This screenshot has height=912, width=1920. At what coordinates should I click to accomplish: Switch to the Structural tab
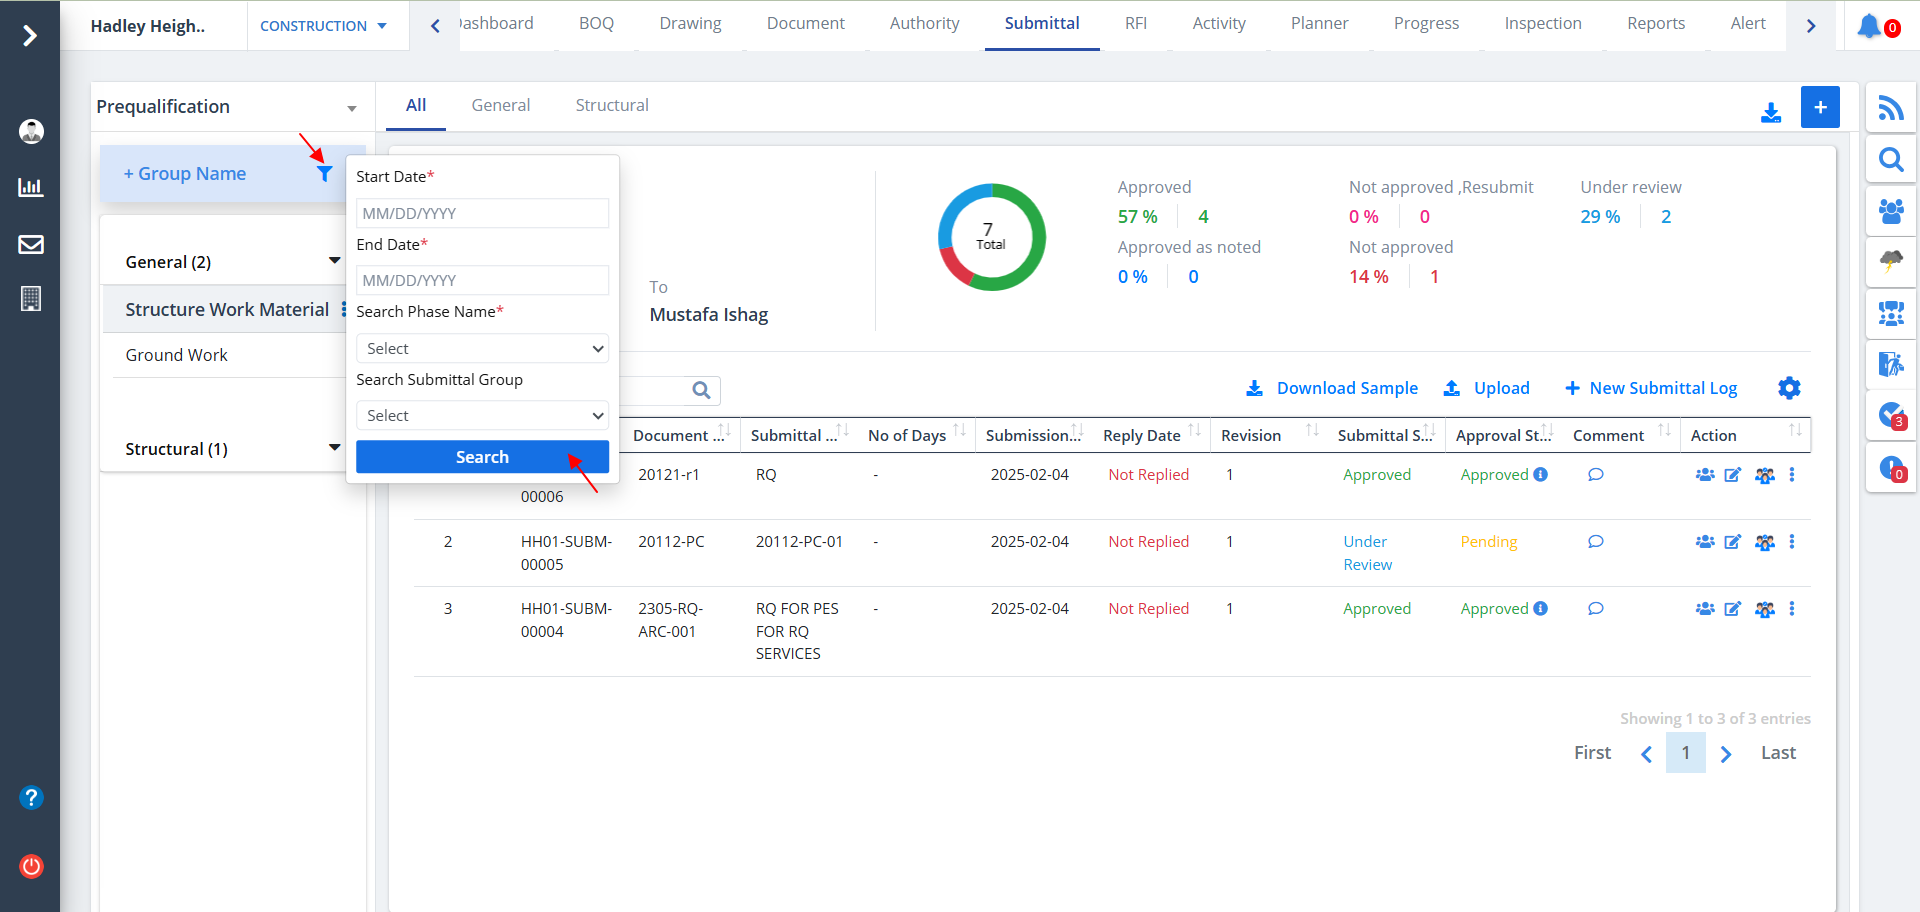click(x=611, y=105)
